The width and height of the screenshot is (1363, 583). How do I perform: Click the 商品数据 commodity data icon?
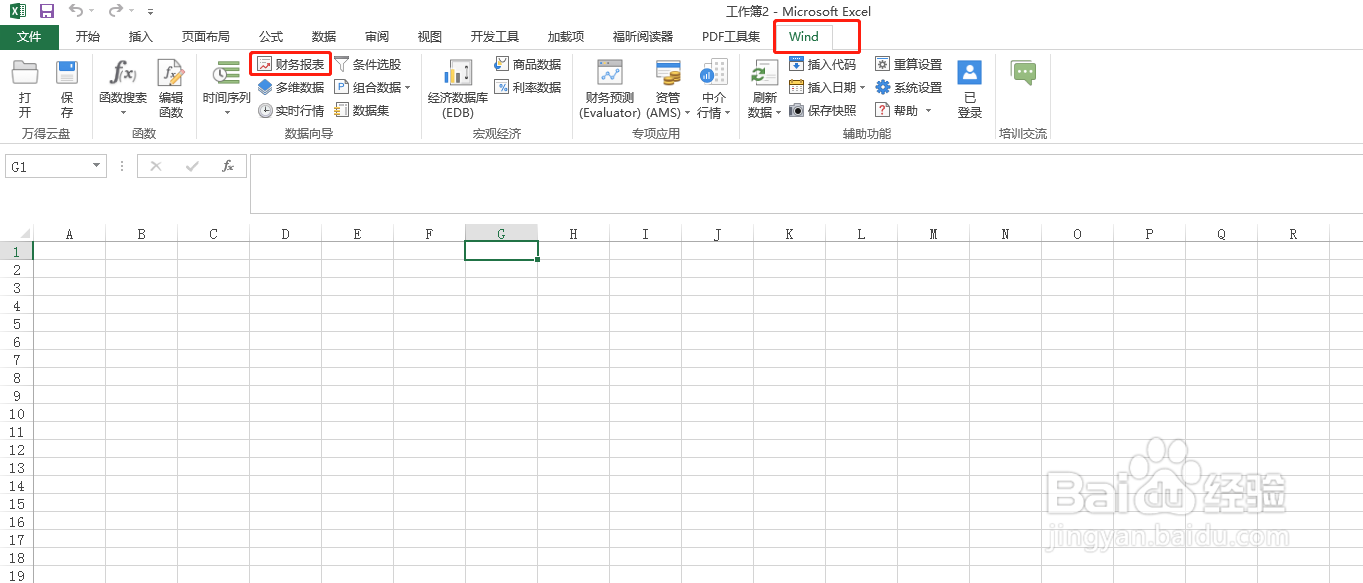[x=527, y=63]
